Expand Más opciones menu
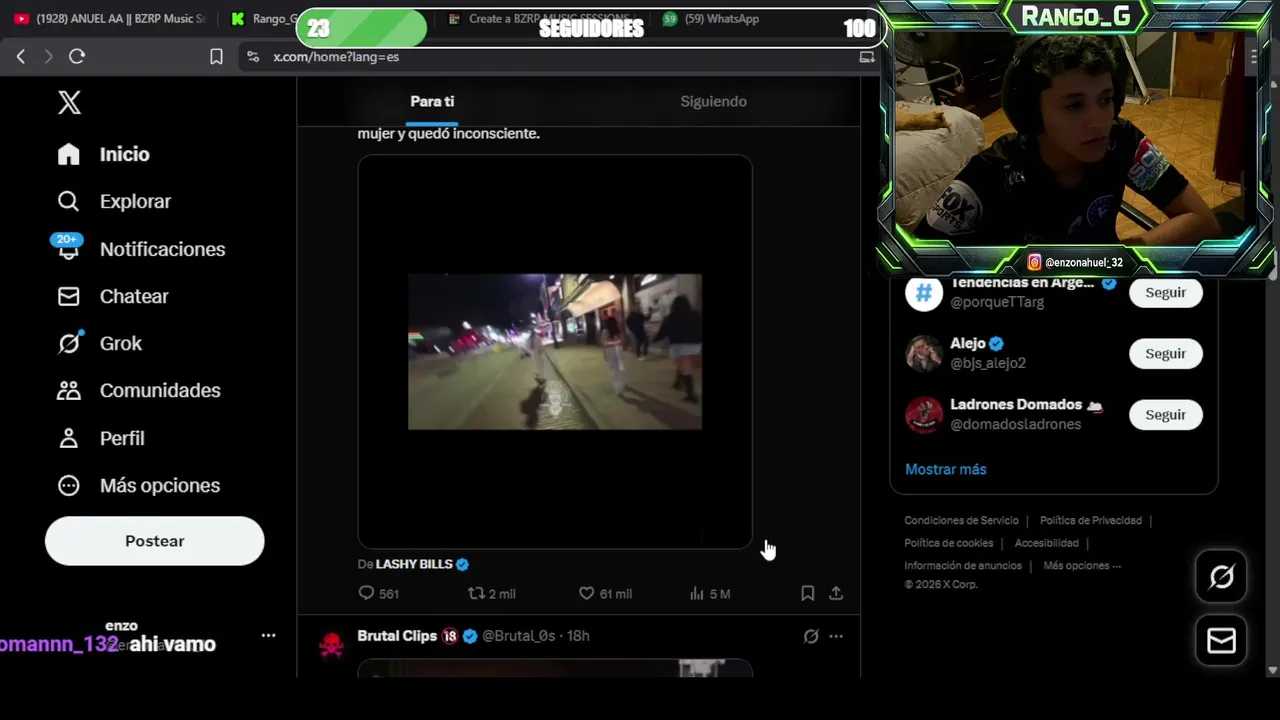This screenshot has width=1280, height=720. pyautogui.click(x=138, y=485)
